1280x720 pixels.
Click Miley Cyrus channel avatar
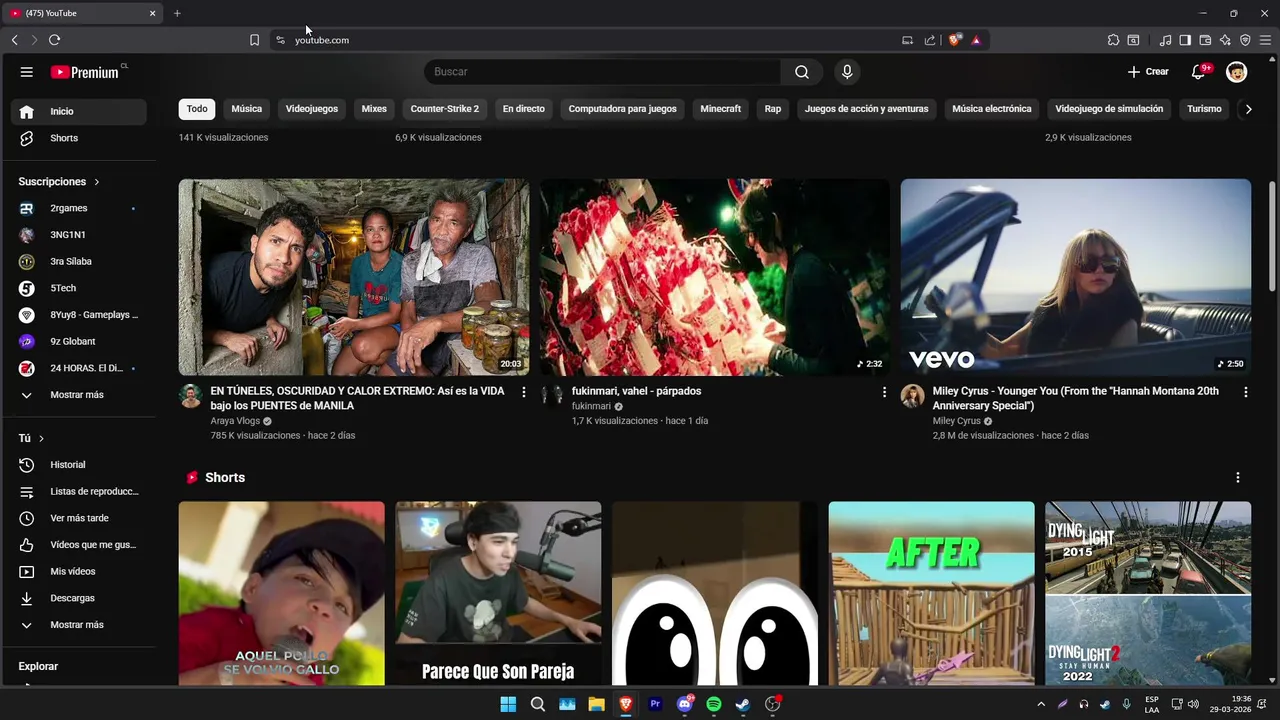pos(912,396)
